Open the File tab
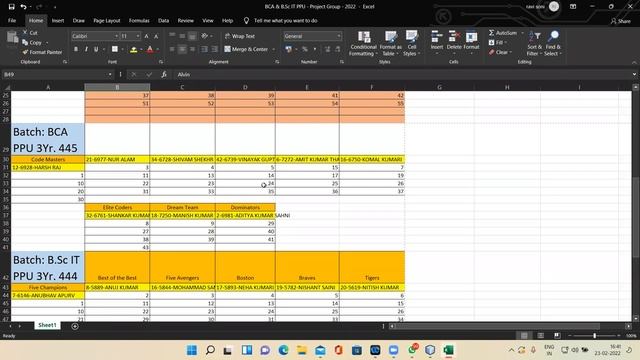Viewport: 640px width, 360px height. coord(12,20)
